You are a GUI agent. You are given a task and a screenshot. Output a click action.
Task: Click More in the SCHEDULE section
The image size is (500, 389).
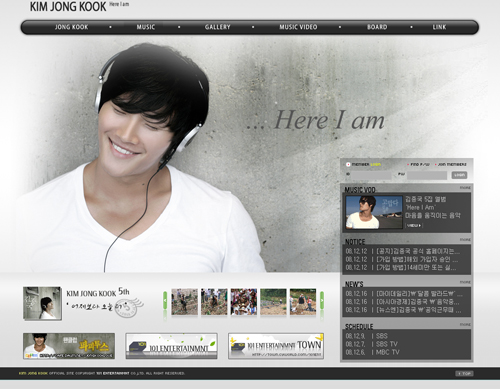click(465, 324)
